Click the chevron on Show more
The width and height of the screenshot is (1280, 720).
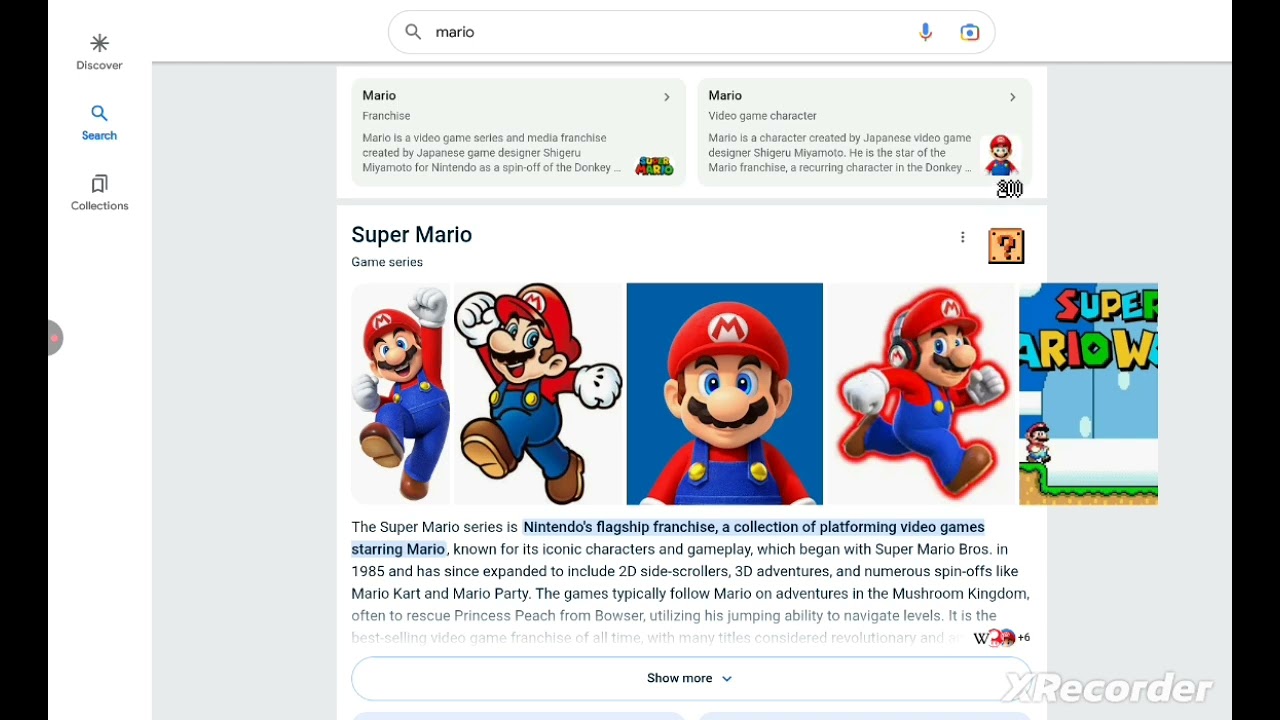click(727, 679)
